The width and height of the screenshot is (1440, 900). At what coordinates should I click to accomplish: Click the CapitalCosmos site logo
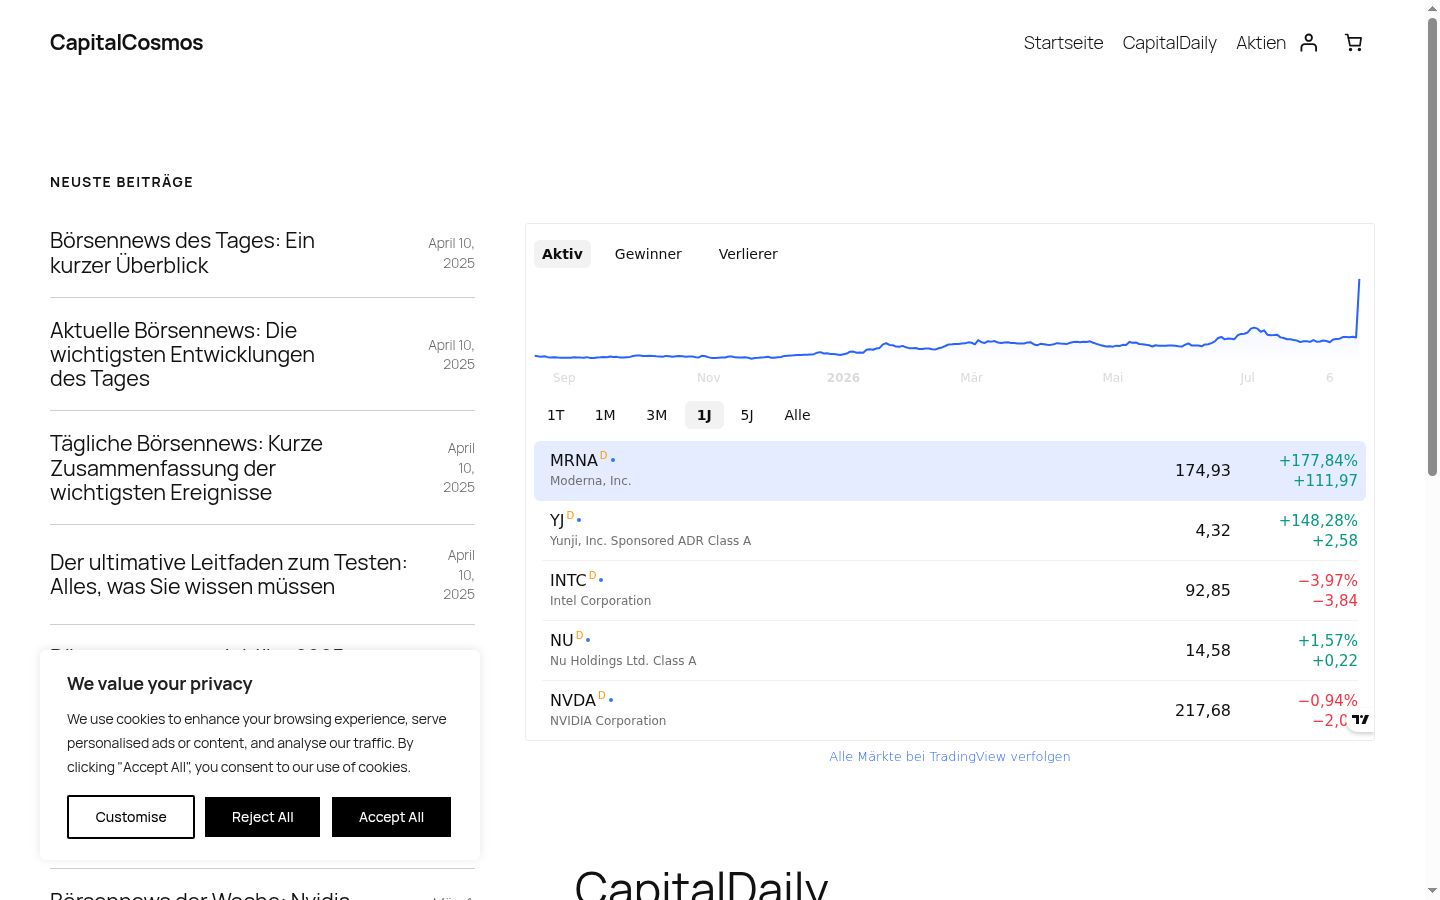tap(126, 42)
